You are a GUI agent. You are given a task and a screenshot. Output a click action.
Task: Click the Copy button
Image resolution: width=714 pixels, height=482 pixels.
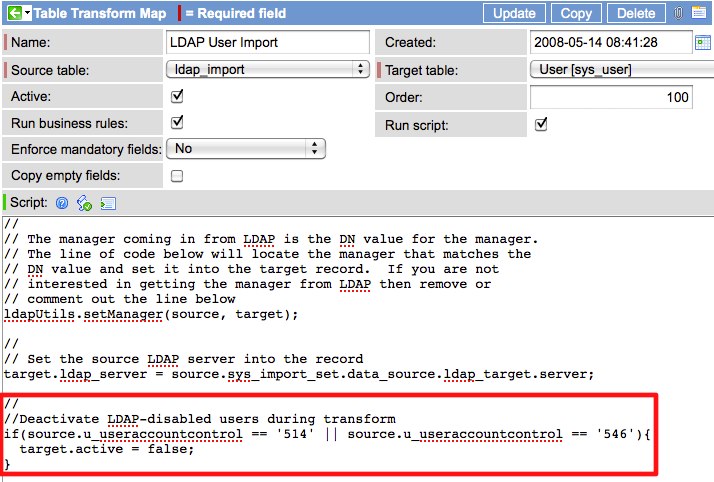tap(576, 14)
